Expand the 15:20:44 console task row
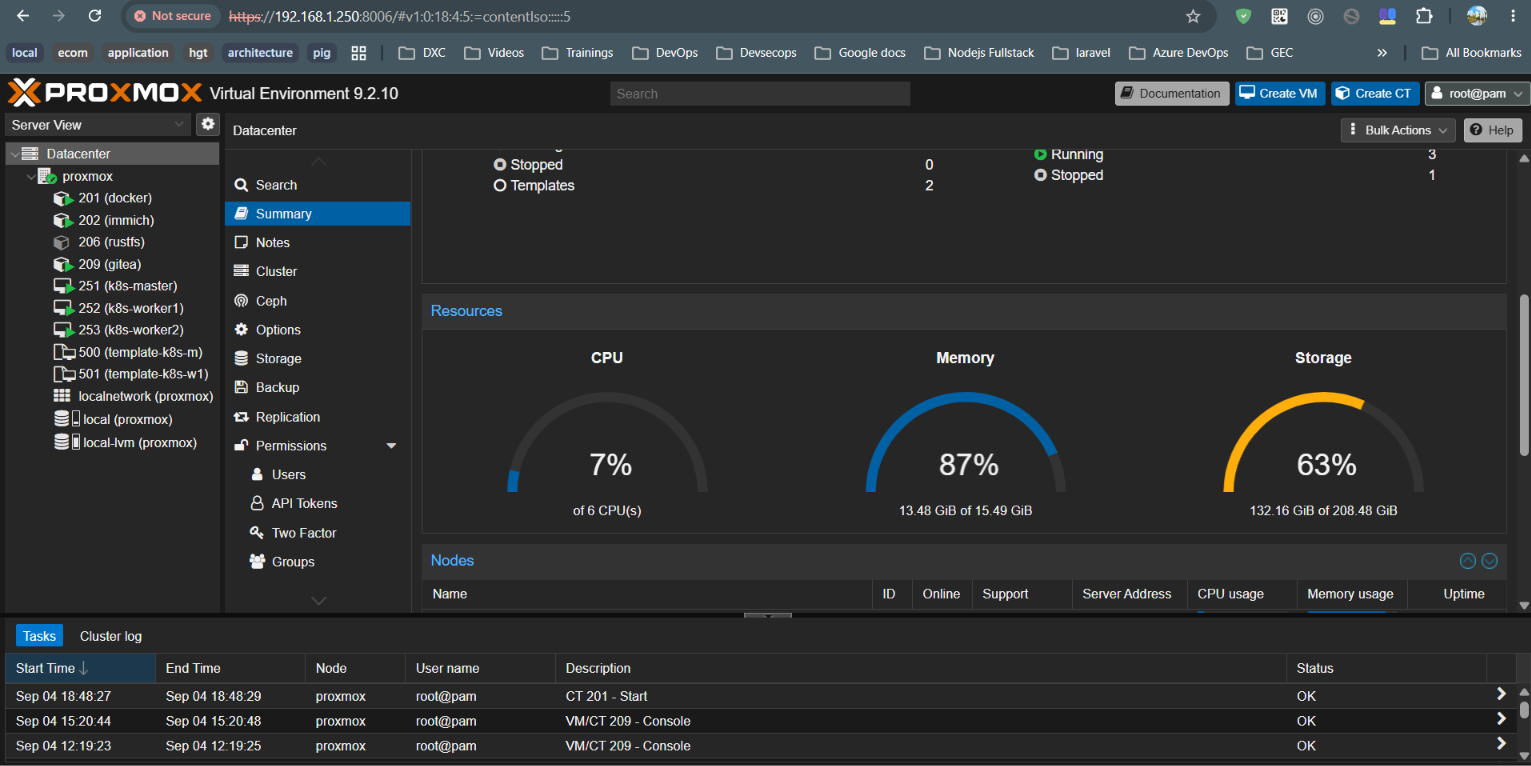1531x766 pixels. (1500, 719)
